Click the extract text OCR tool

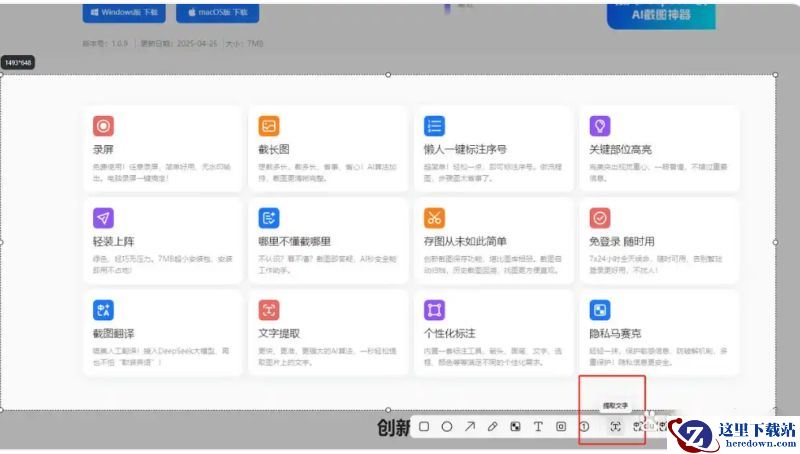coord(615,427)
